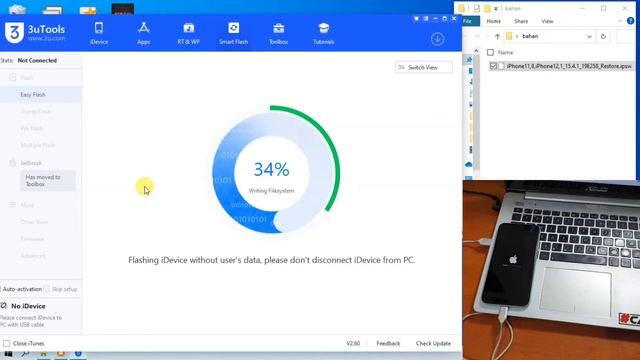Select Multiple Flash in sidebar
The height and width of the screenshot is (360, 640).
(38, 145)
